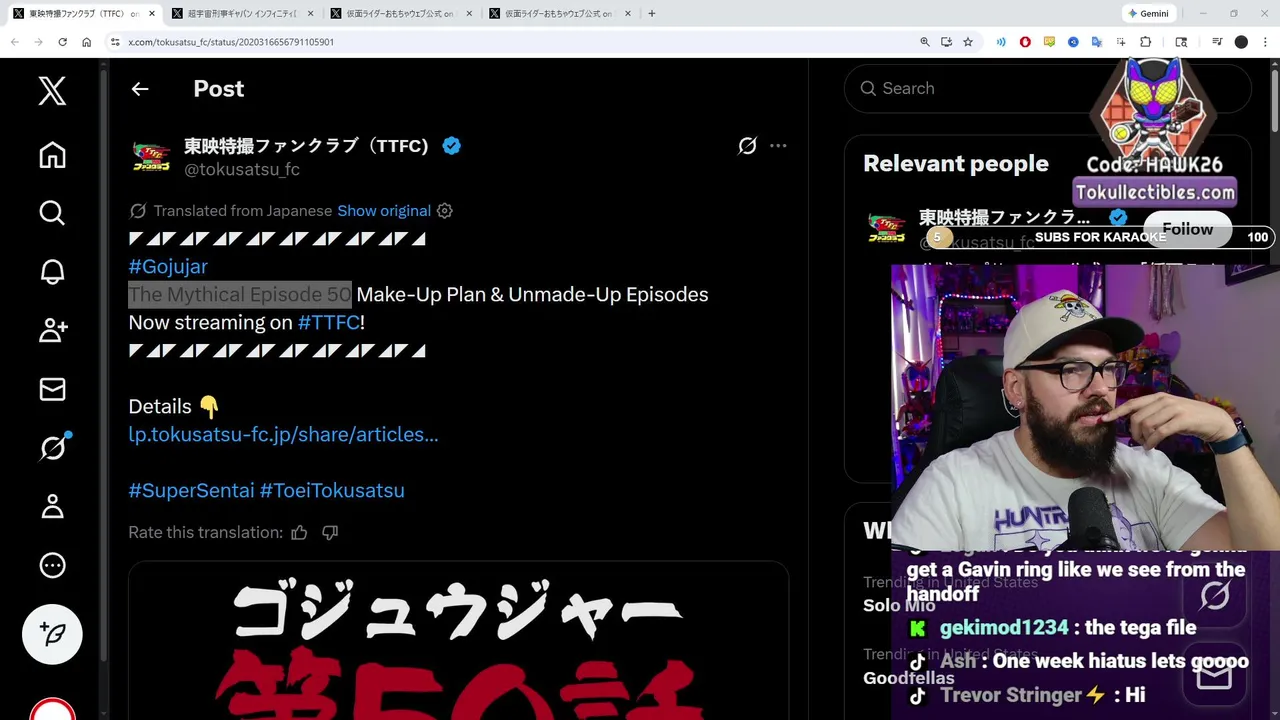1280x720 pixels.
Task: Go to Home in the X sidebar
Action: (52, 155)
